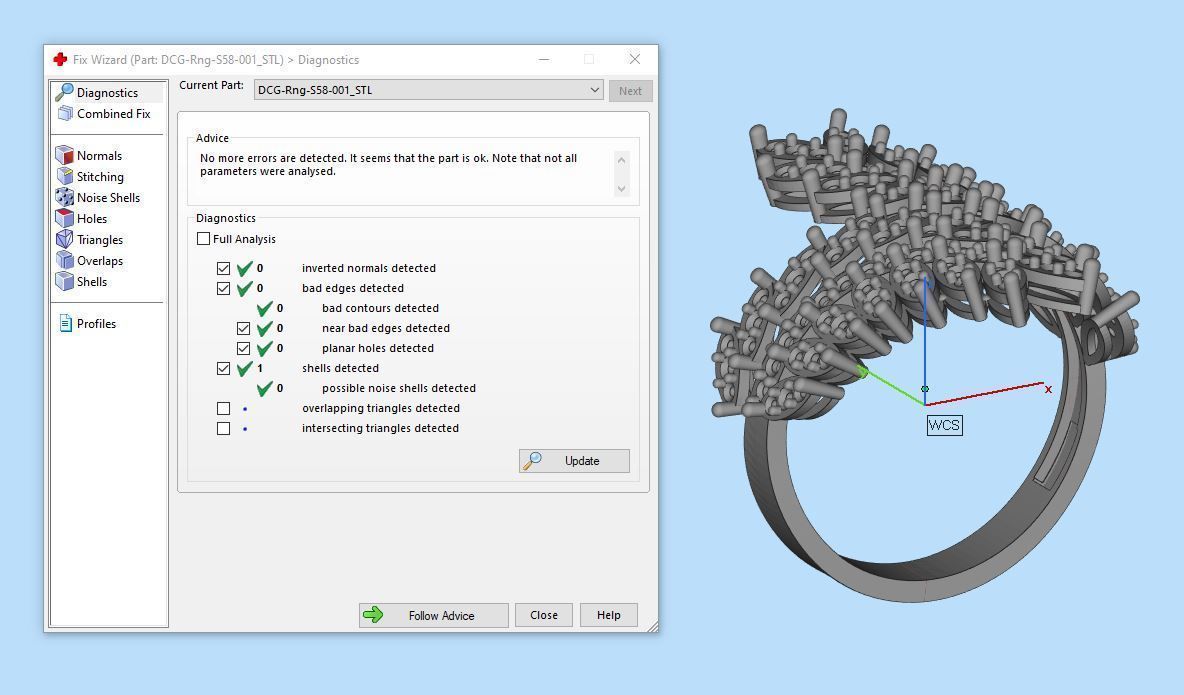Open the Noise Shells icon
This screenshot has width=1184, height=695.
(x=65, y=197)
